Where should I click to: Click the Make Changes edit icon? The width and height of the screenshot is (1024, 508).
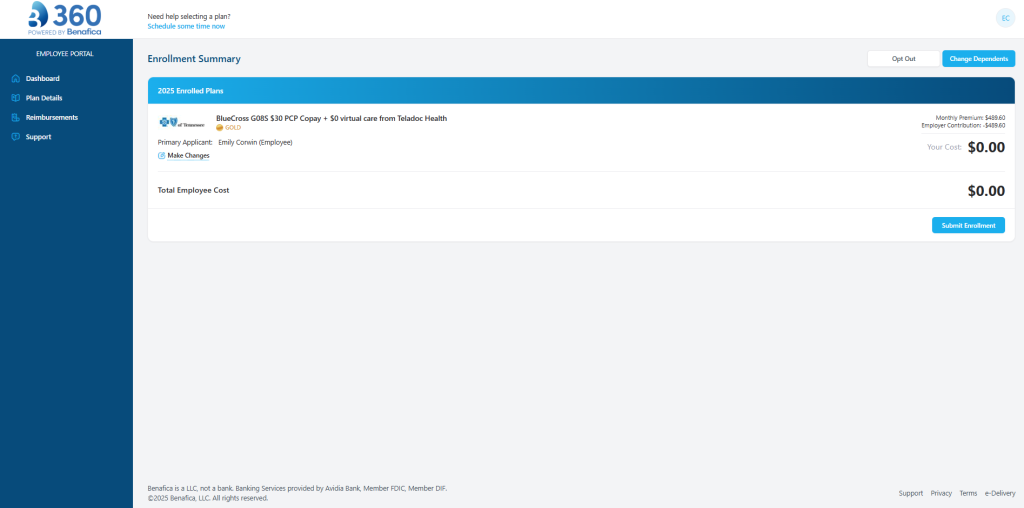[161, 155]
